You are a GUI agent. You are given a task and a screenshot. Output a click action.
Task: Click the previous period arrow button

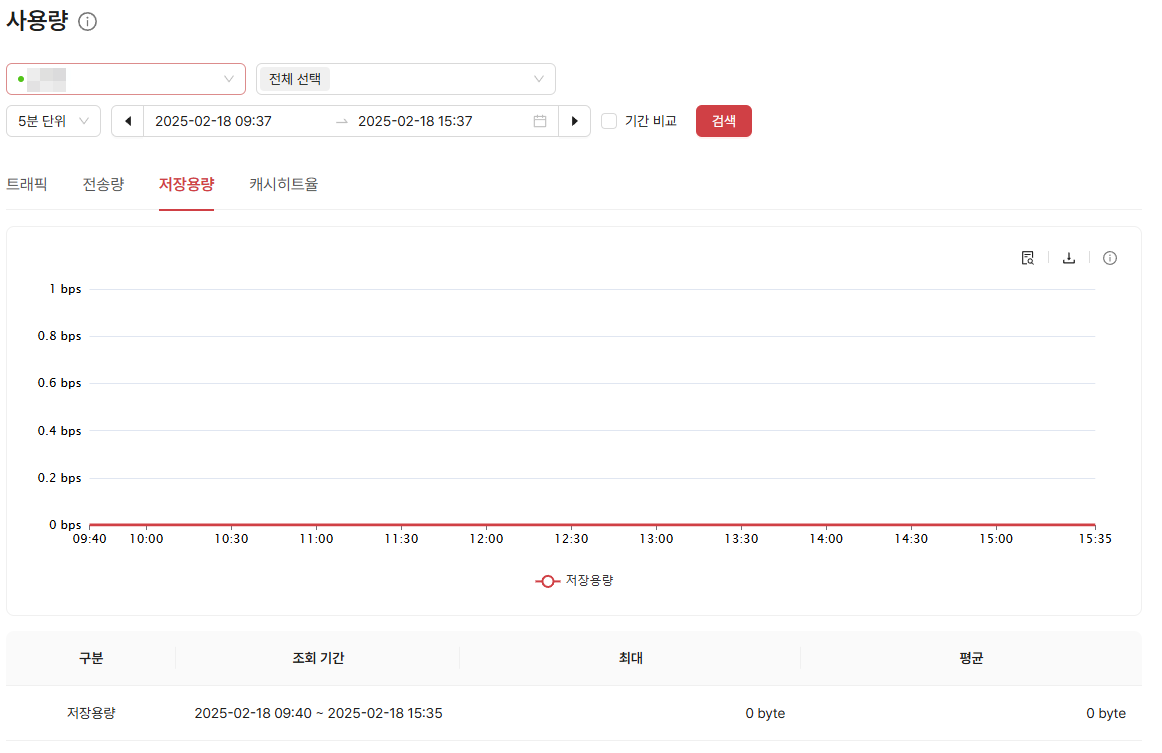[128, 121]
